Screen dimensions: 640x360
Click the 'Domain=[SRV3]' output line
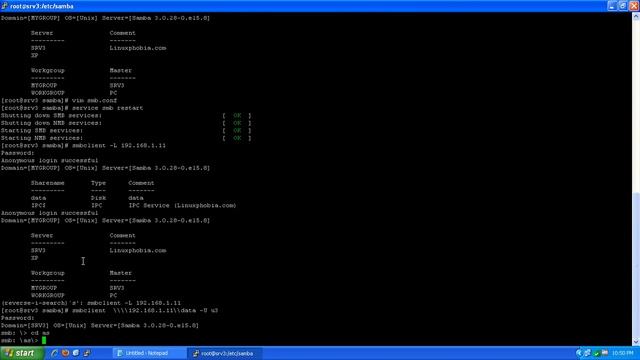click(x=100, y=325)
